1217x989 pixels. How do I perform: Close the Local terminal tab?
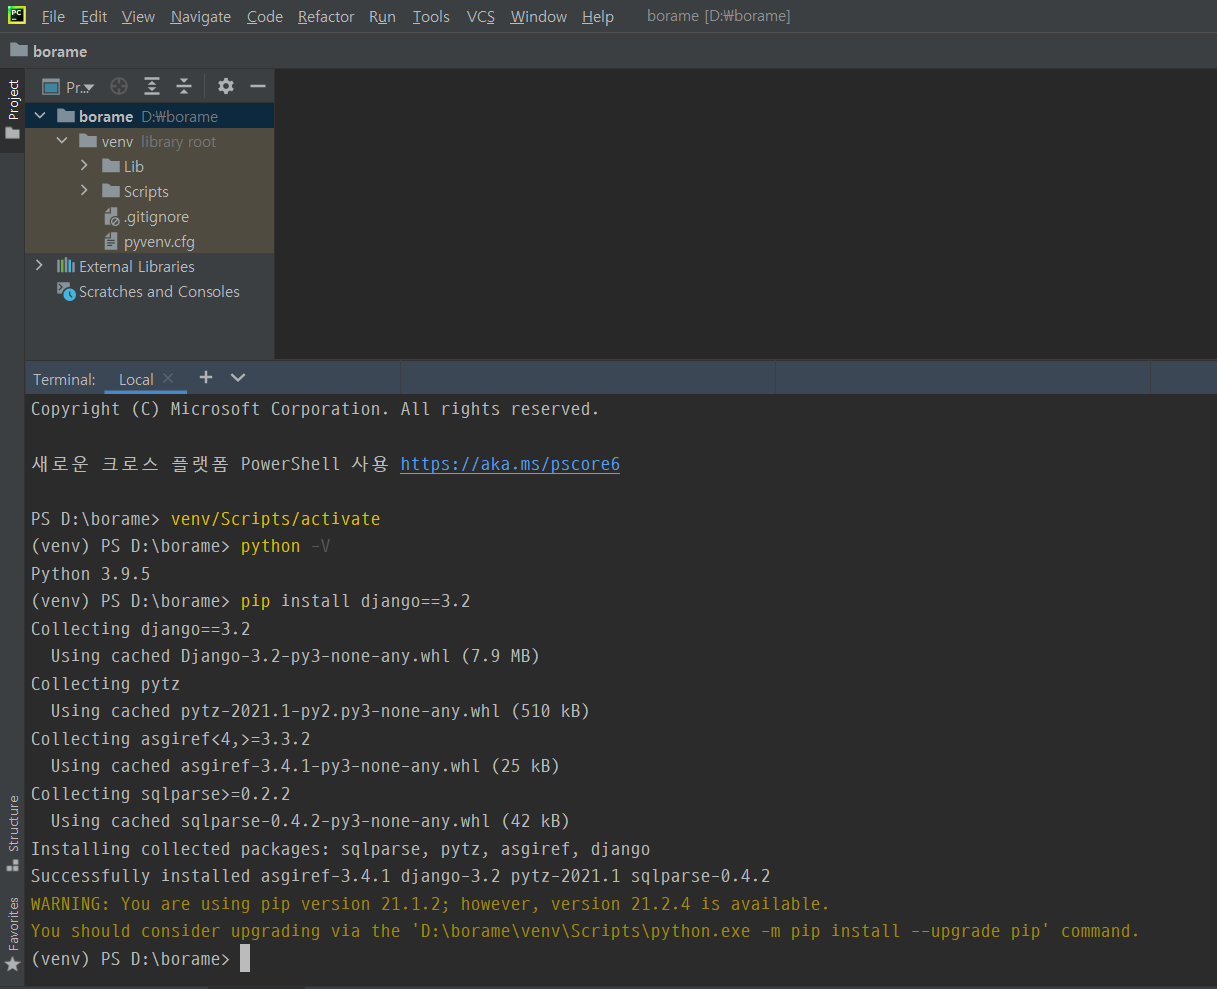(x=168, y=378)
